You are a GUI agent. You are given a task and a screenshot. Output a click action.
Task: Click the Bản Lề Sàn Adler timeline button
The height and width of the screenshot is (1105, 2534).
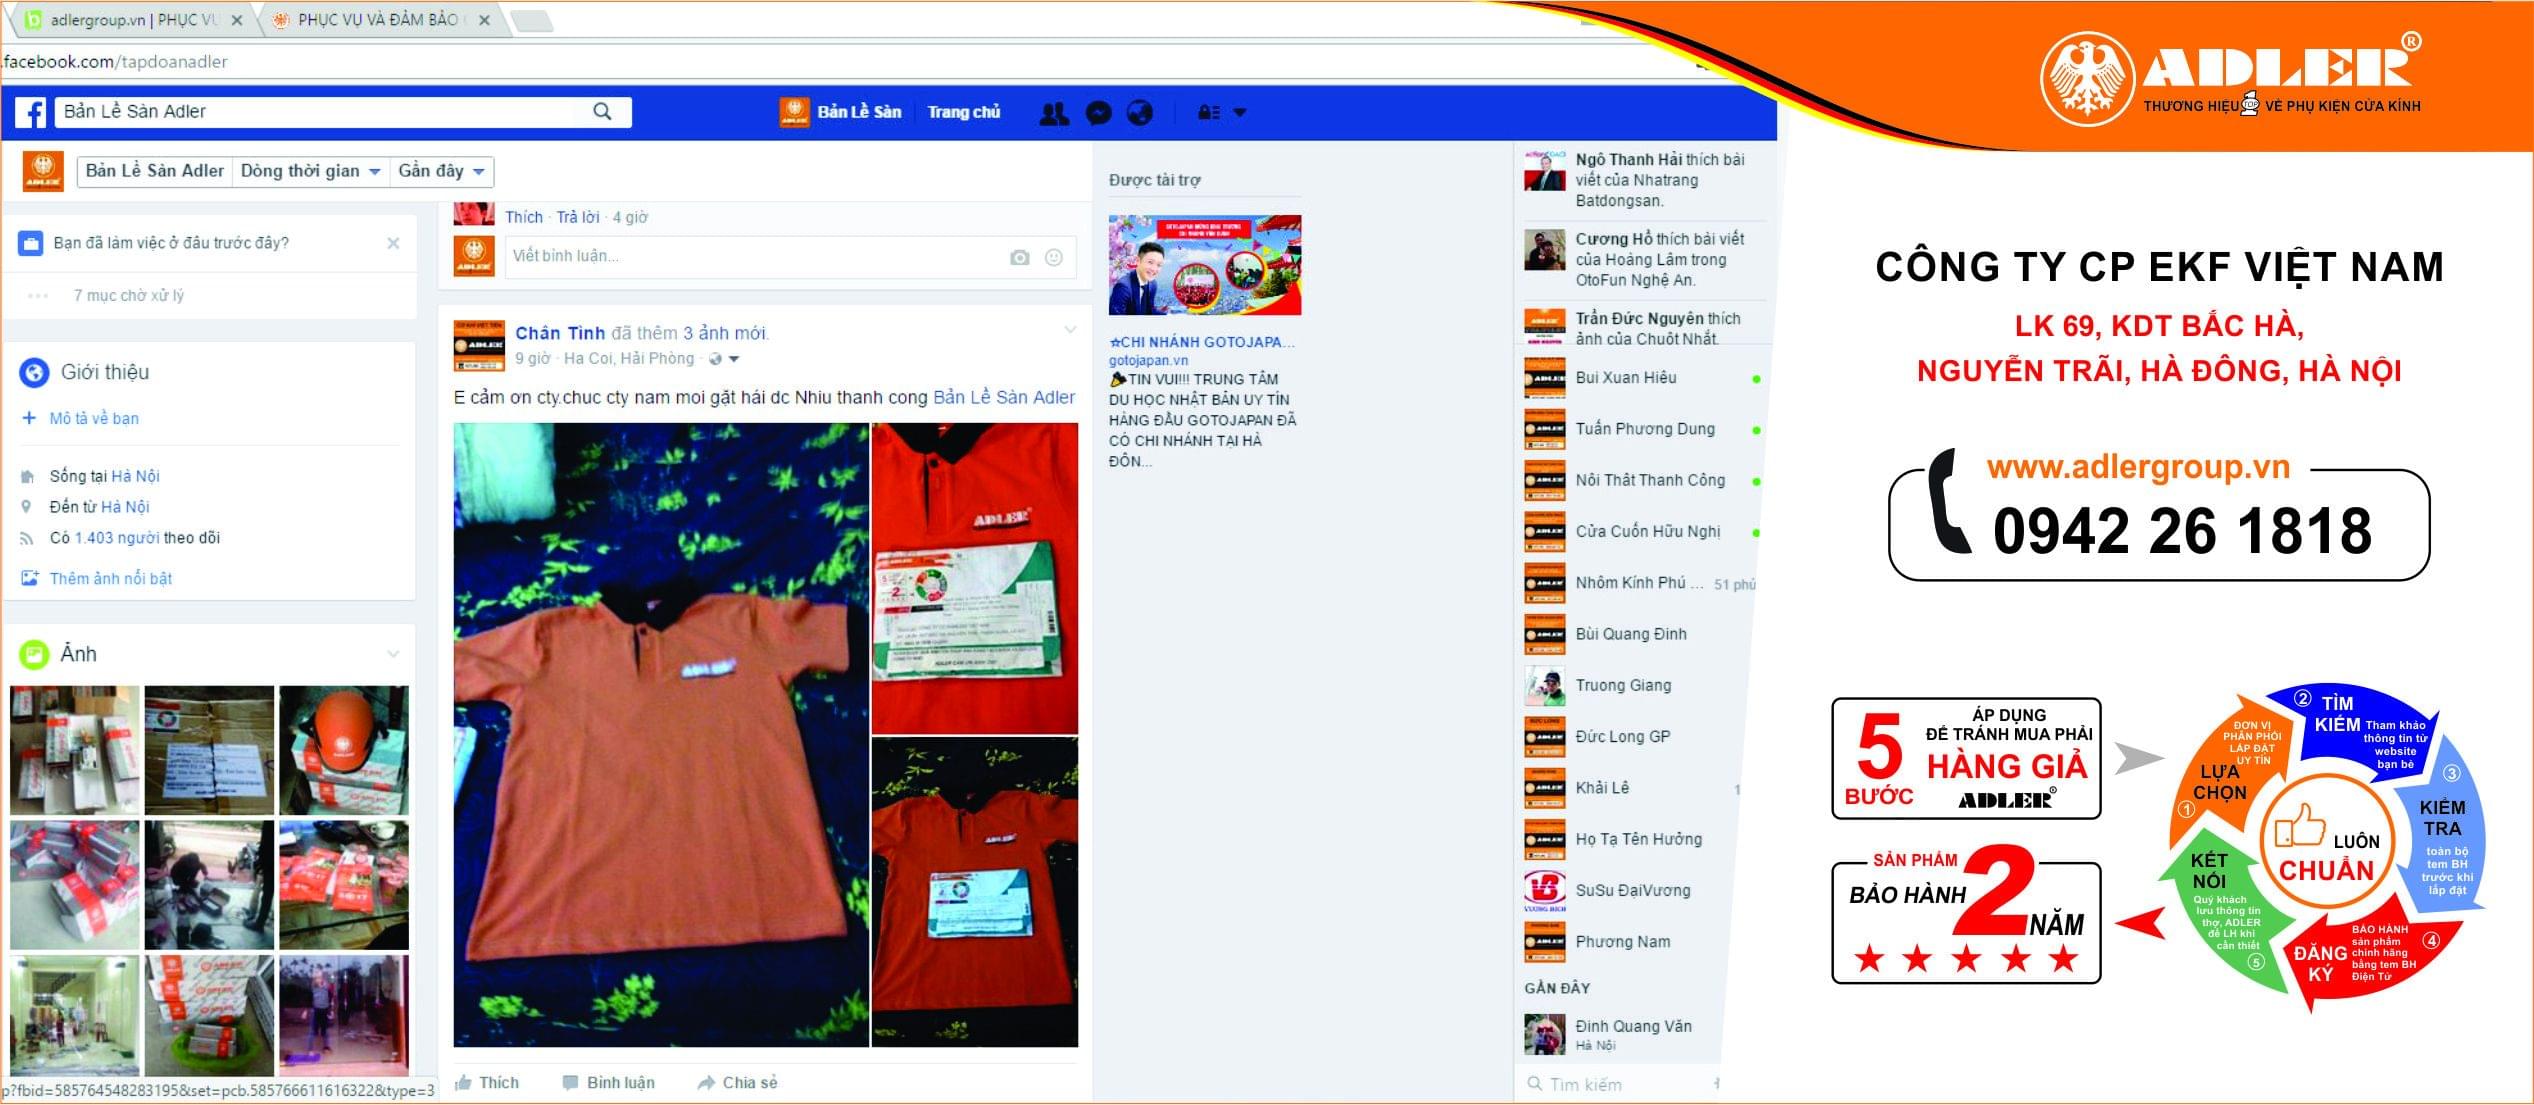point(154,171)
